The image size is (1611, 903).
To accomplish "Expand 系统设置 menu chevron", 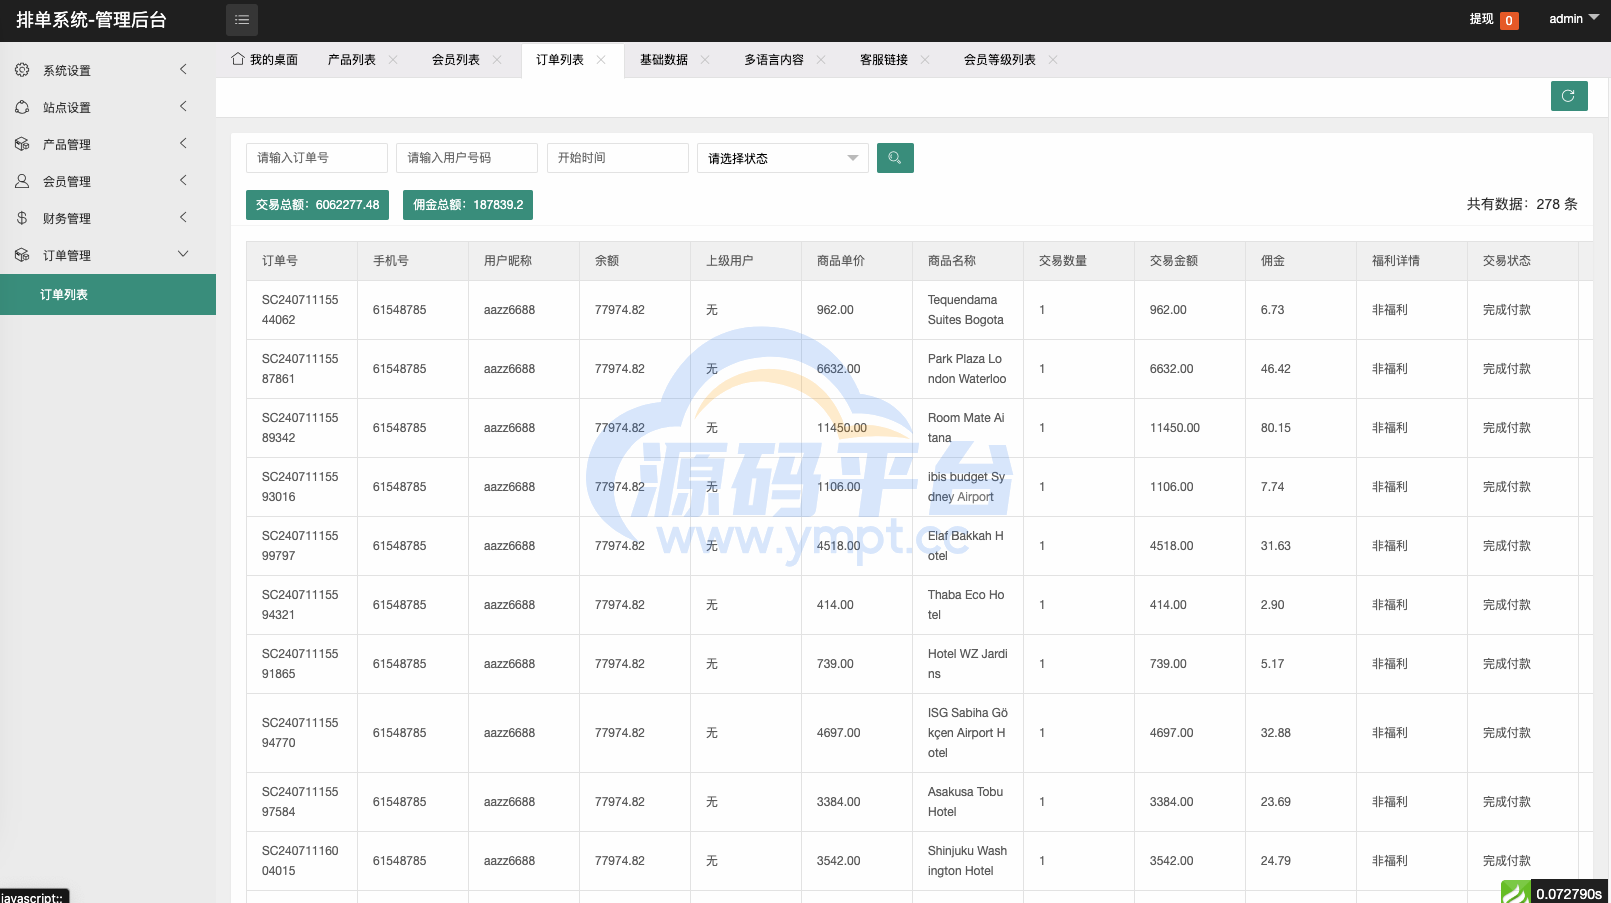I will [x=183, y=69].
